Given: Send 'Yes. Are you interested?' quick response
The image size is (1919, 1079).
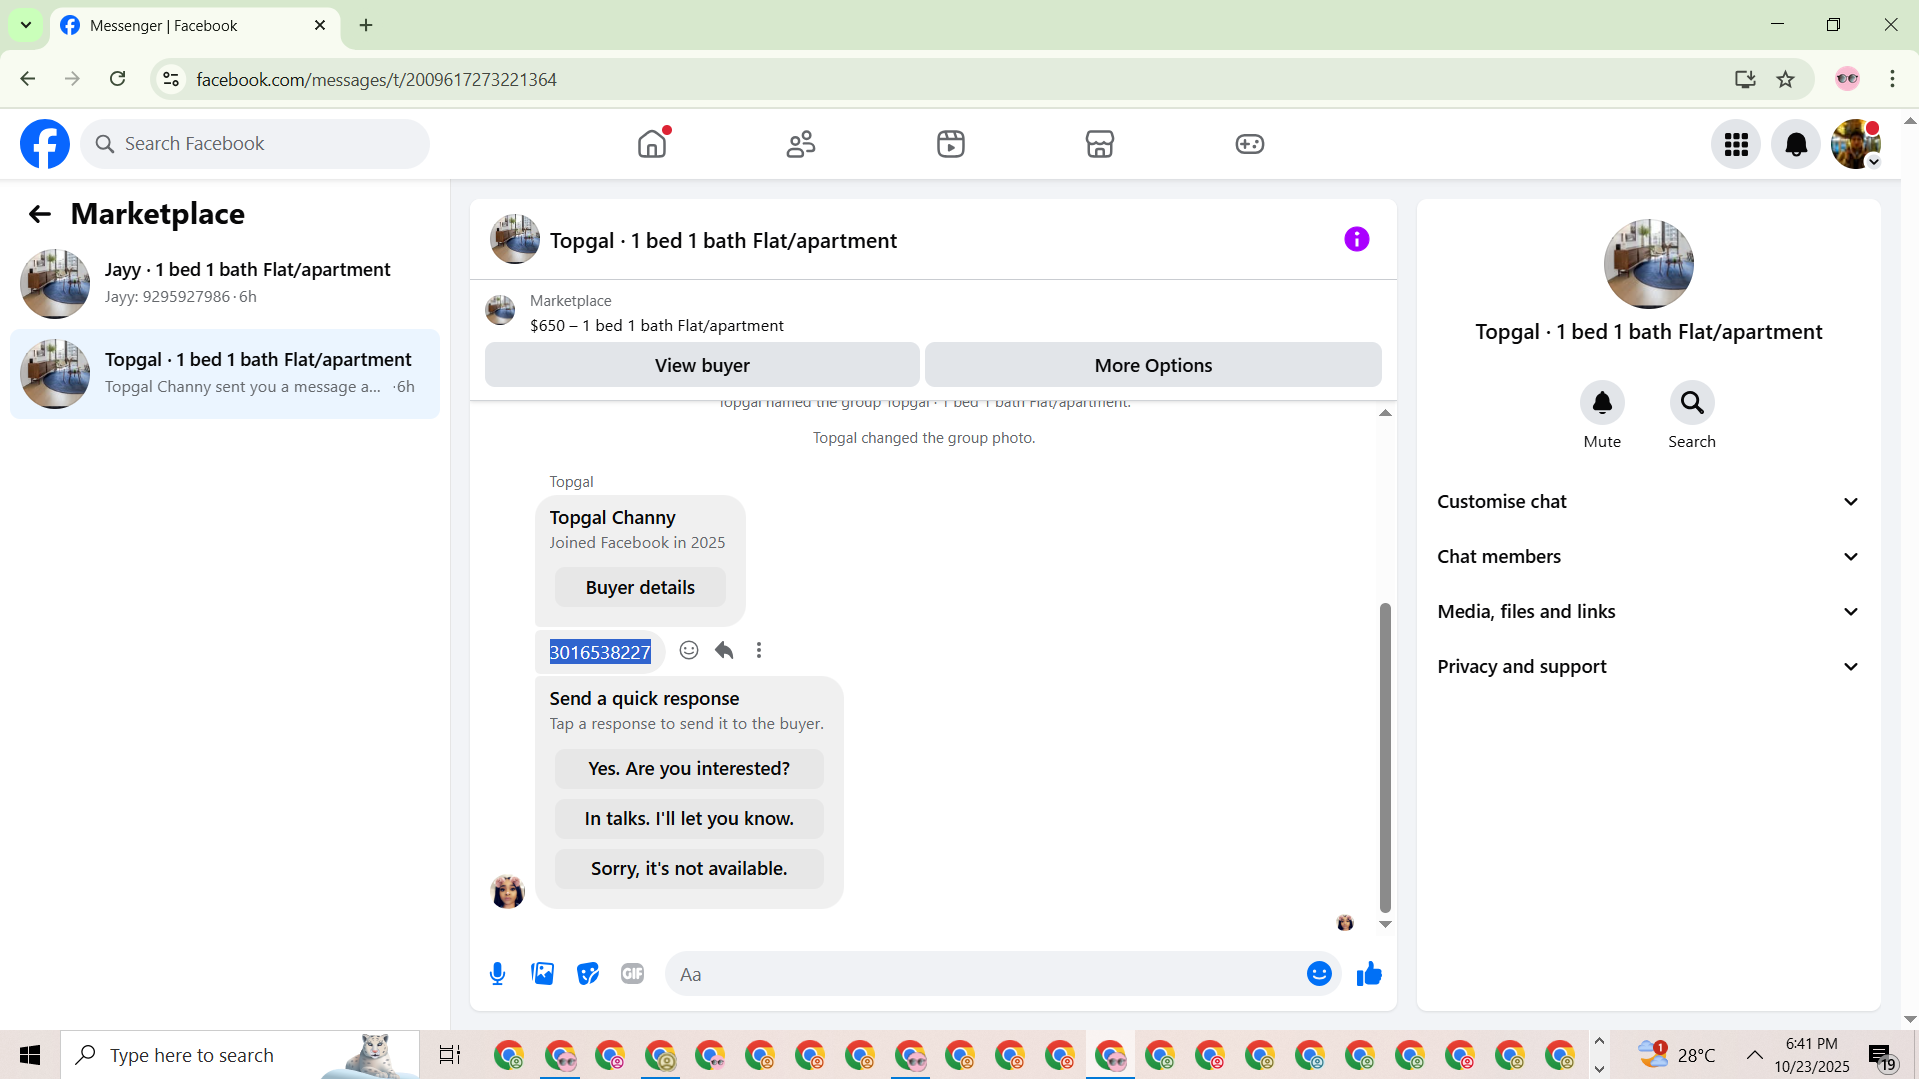Looking at the screenshot, I should [689, 769].
